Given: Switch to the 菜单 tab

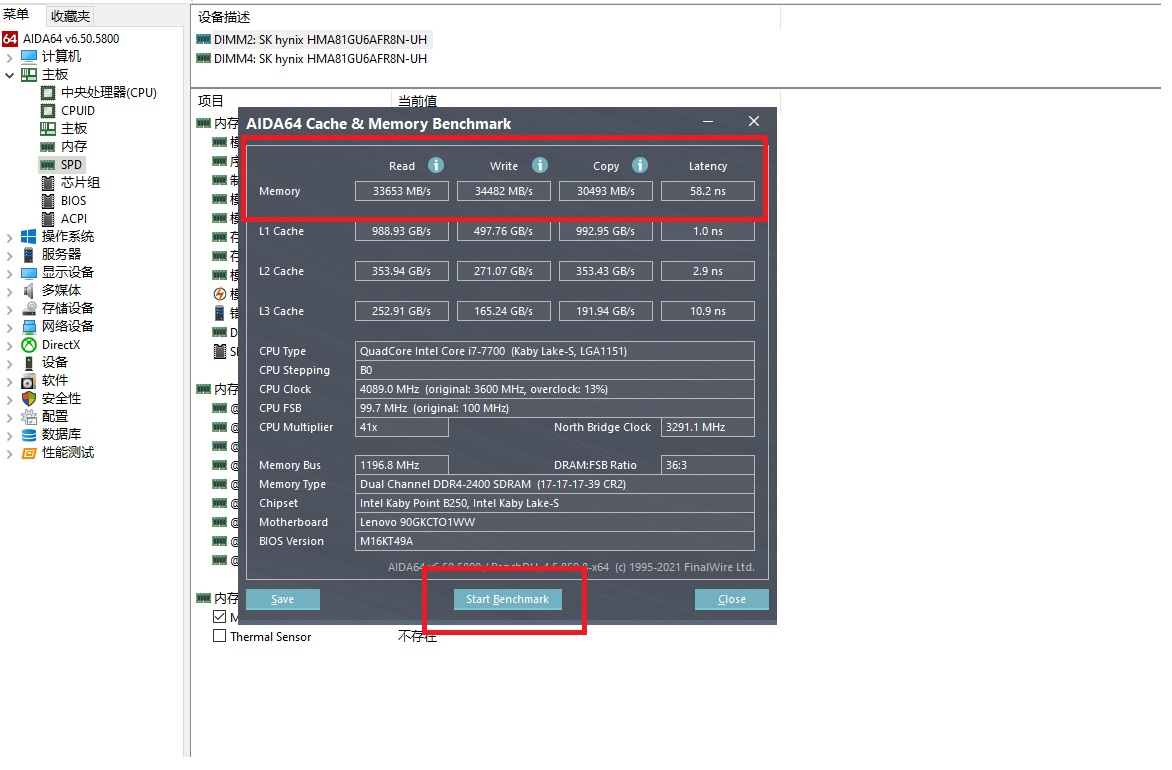Looking at the screenshot, I should coord(16,14).
